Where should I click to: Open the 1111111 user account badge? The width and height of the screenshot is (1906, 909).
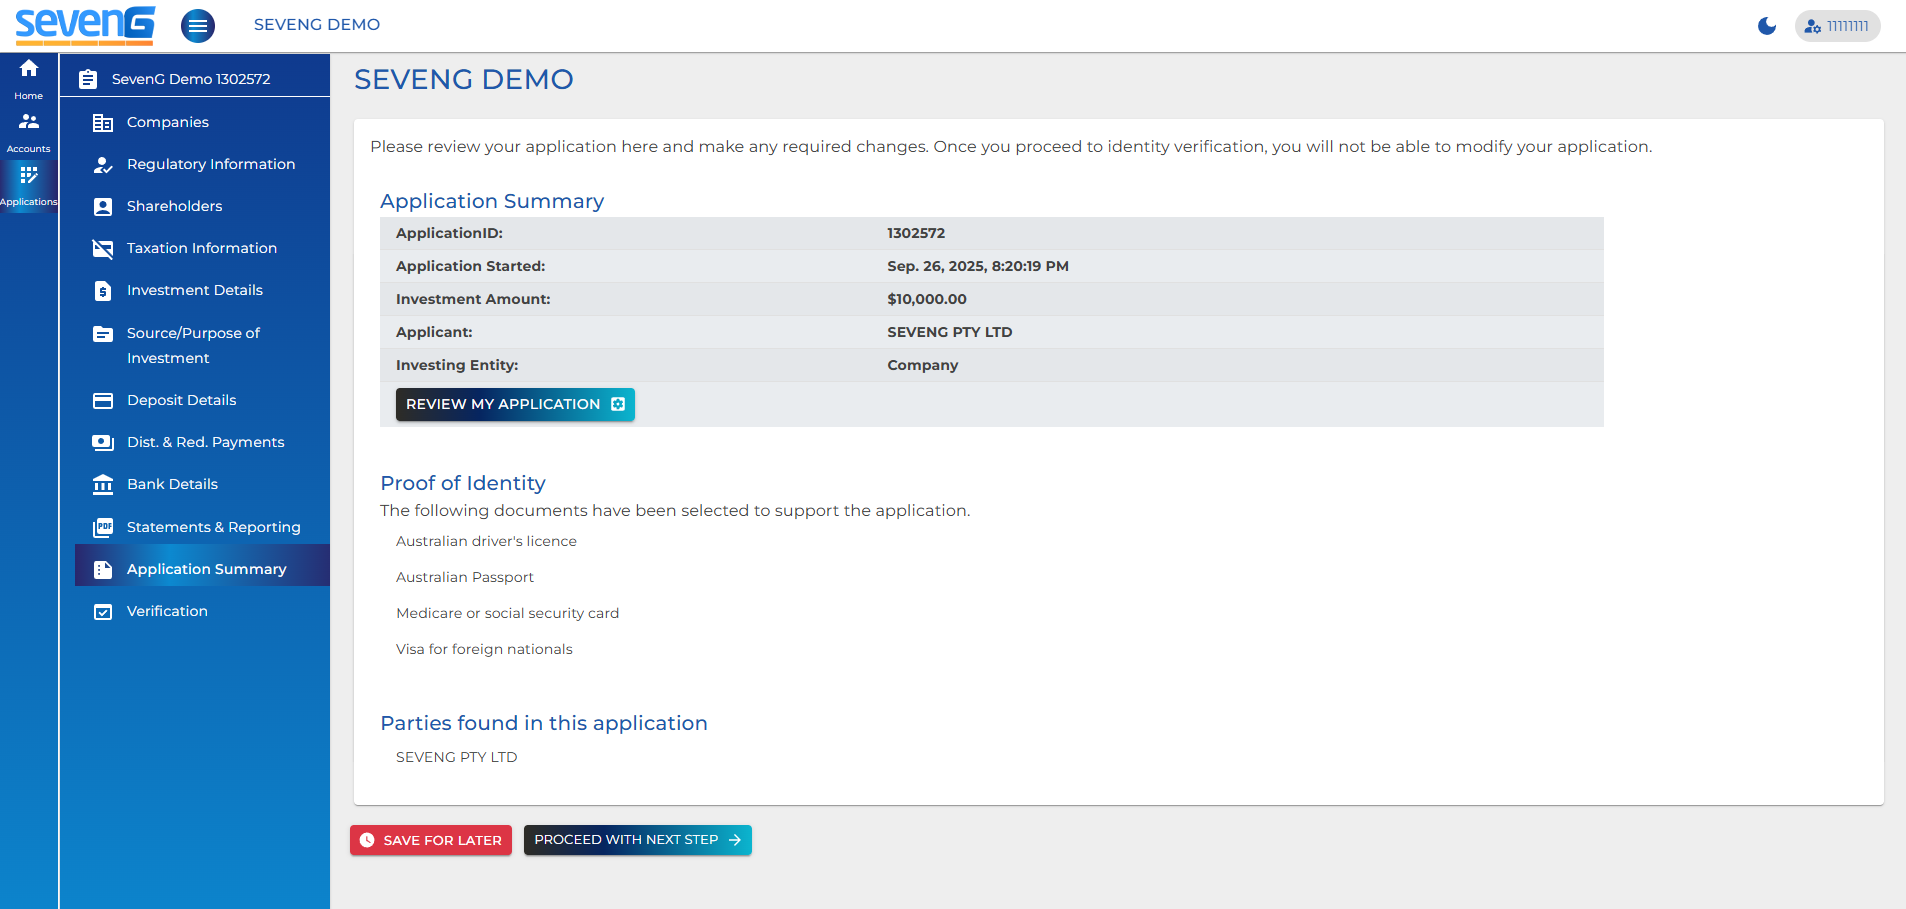[x=1838, y=26]
